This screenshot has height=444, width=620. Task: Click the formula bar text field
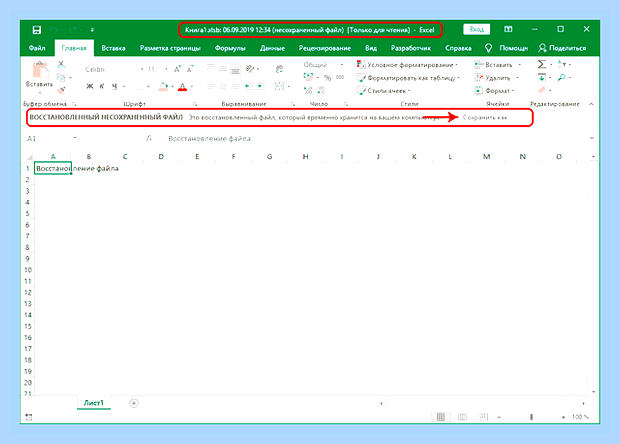tap(376, 138)
